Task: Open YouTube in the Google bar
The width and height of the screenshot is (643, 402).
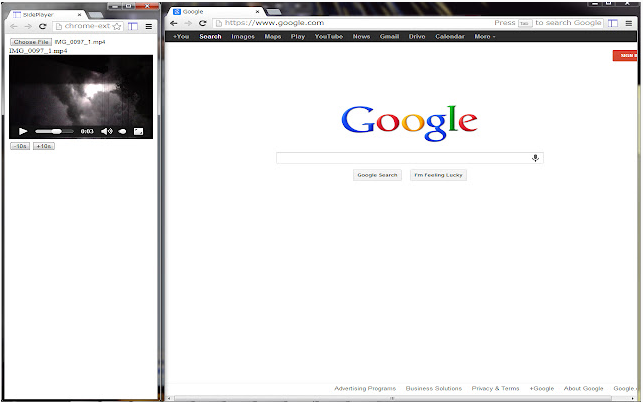Action: (329, 37)
